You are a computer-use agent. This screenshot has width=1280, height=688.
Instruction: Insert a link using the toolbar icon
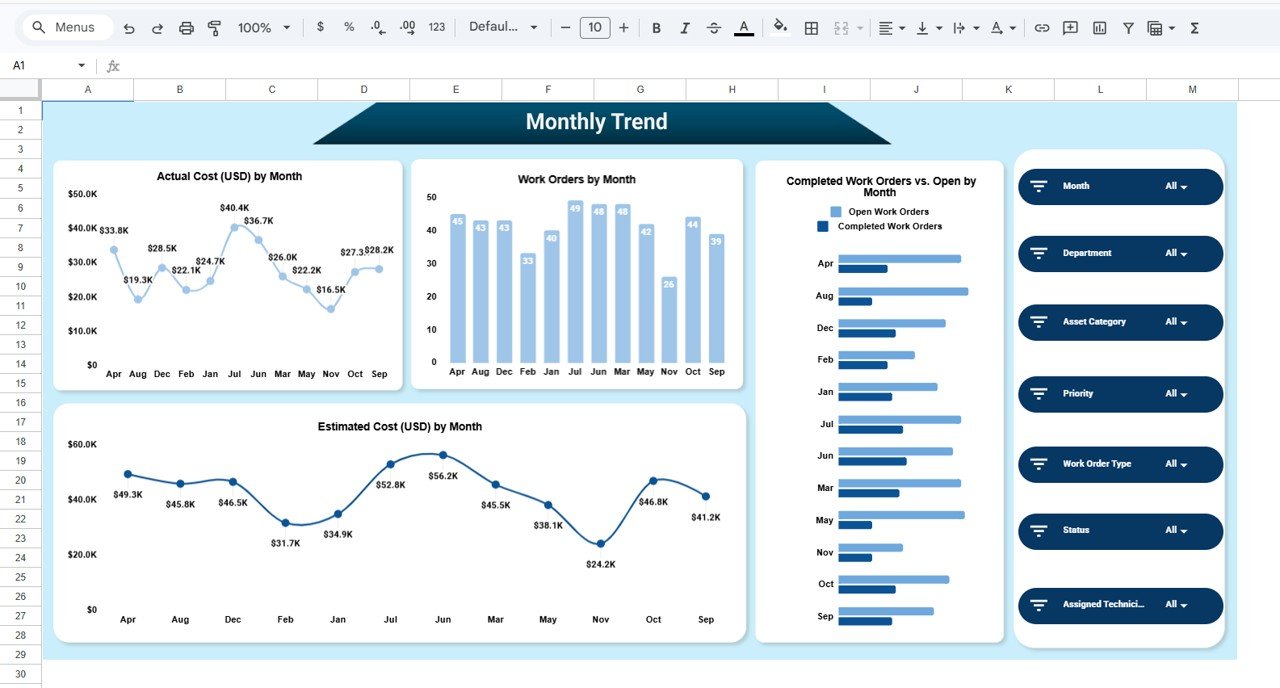click(1042, 27)
